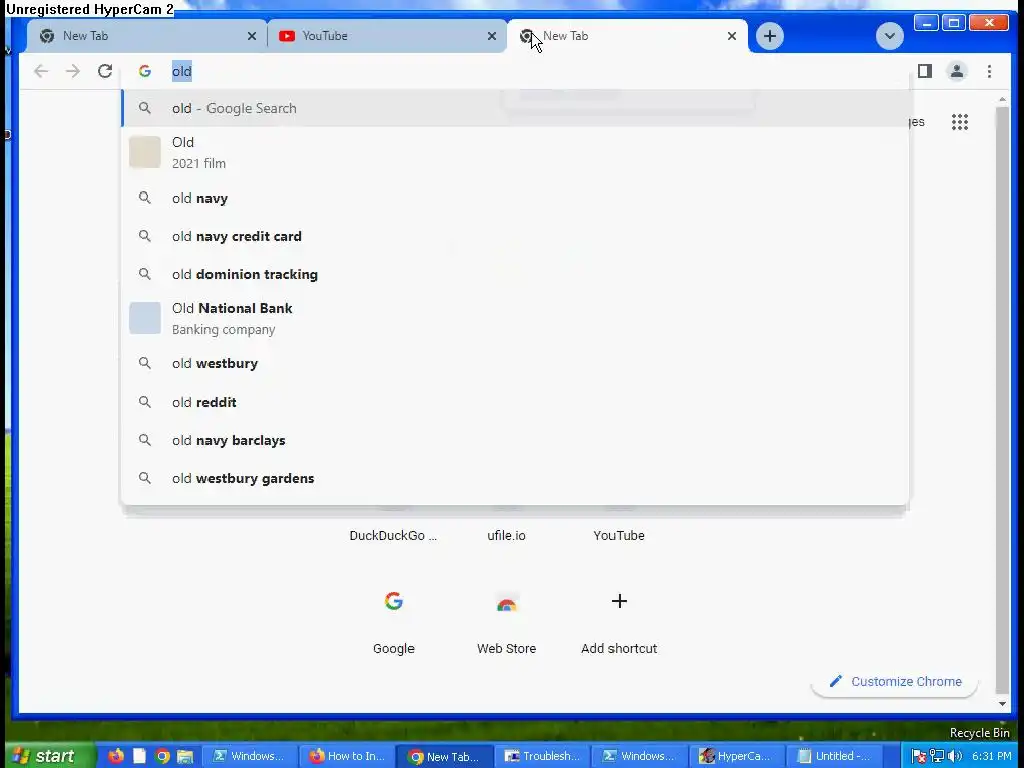Screen dimensions: 1024x768
Task: Toggle the side panel icon
Action: pyautogui.click(x=925, y=71)
